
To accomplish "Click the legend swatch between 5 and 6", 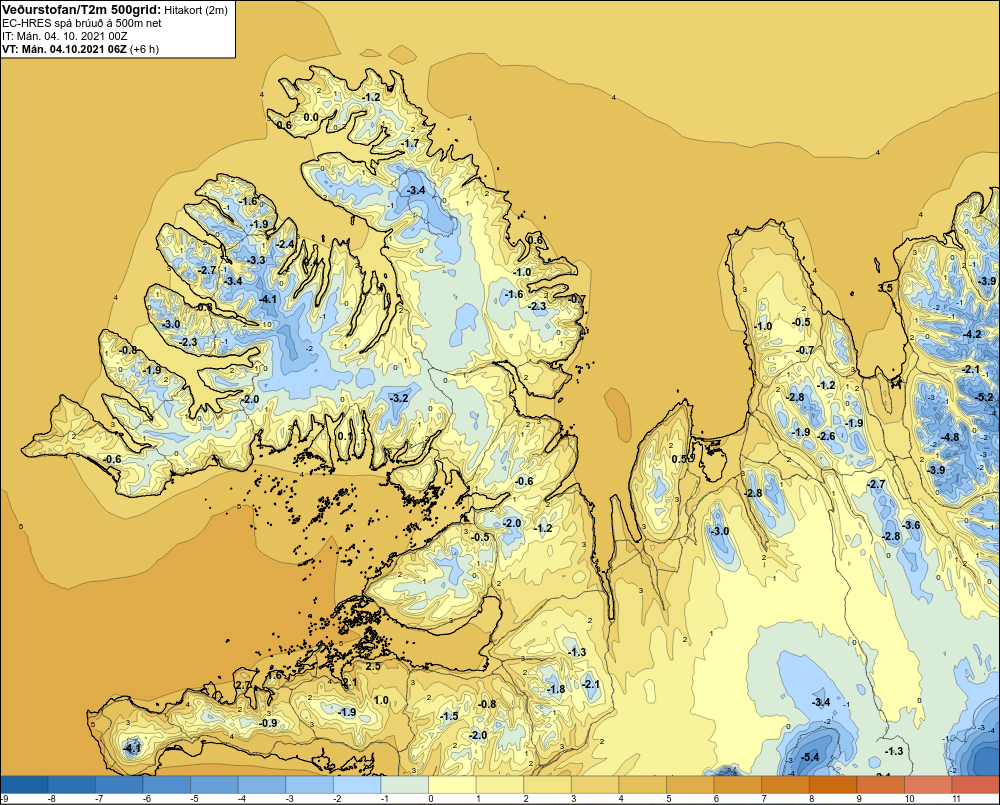I will [691, 785].
